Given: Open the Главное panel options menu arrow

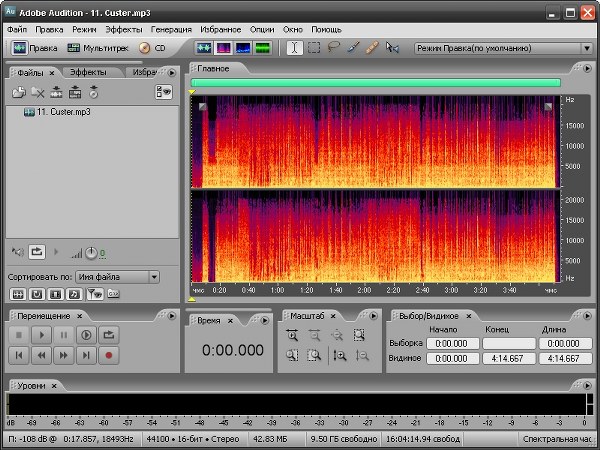Looking at the screenshot, I should tap(587, 69).
